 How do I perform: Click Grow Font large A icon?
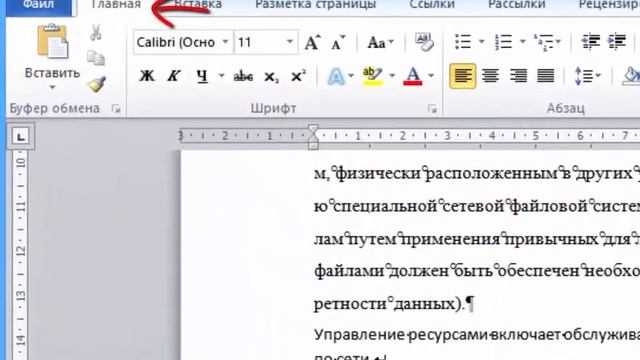[x=313, y=42]
